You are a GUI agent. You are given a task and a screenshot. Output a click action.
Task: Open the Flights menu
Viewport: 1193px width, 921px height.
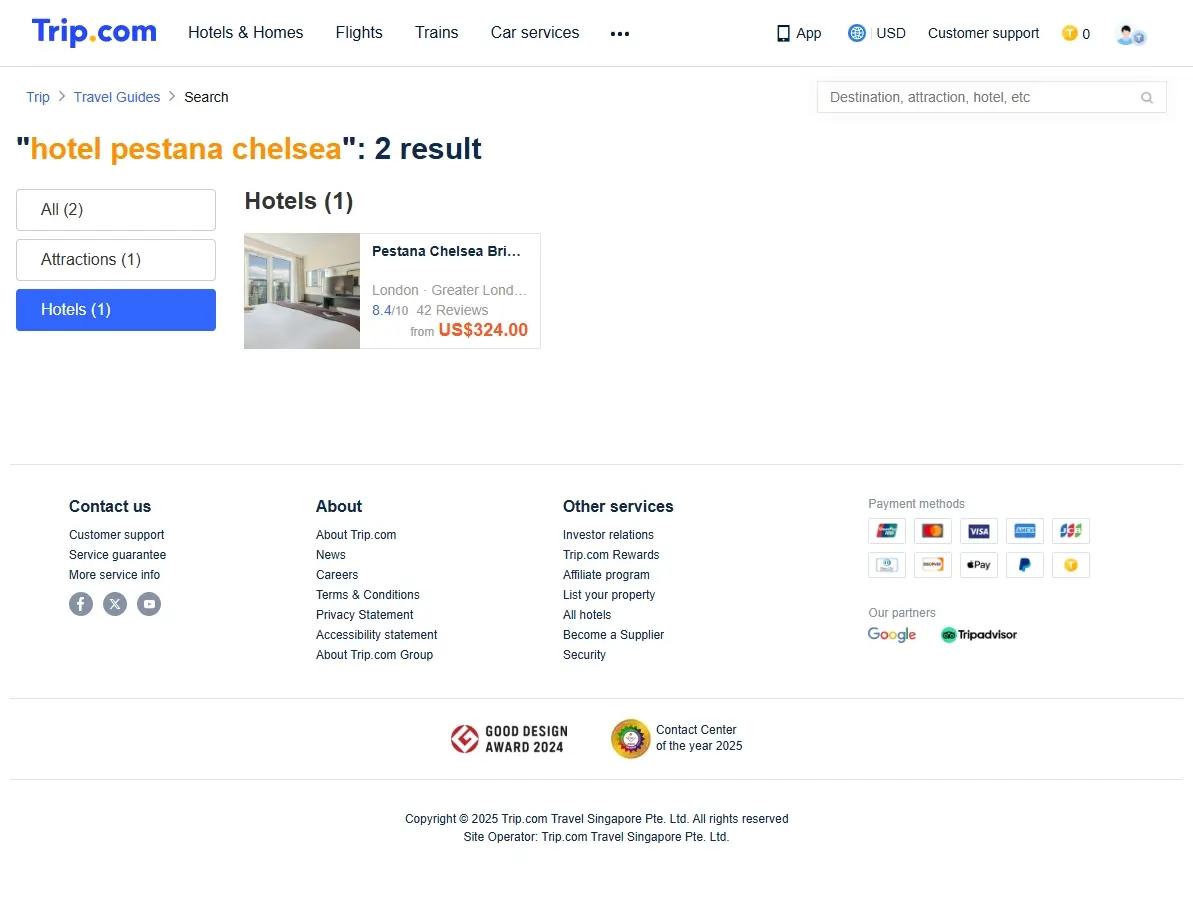[x=358, y=33]
